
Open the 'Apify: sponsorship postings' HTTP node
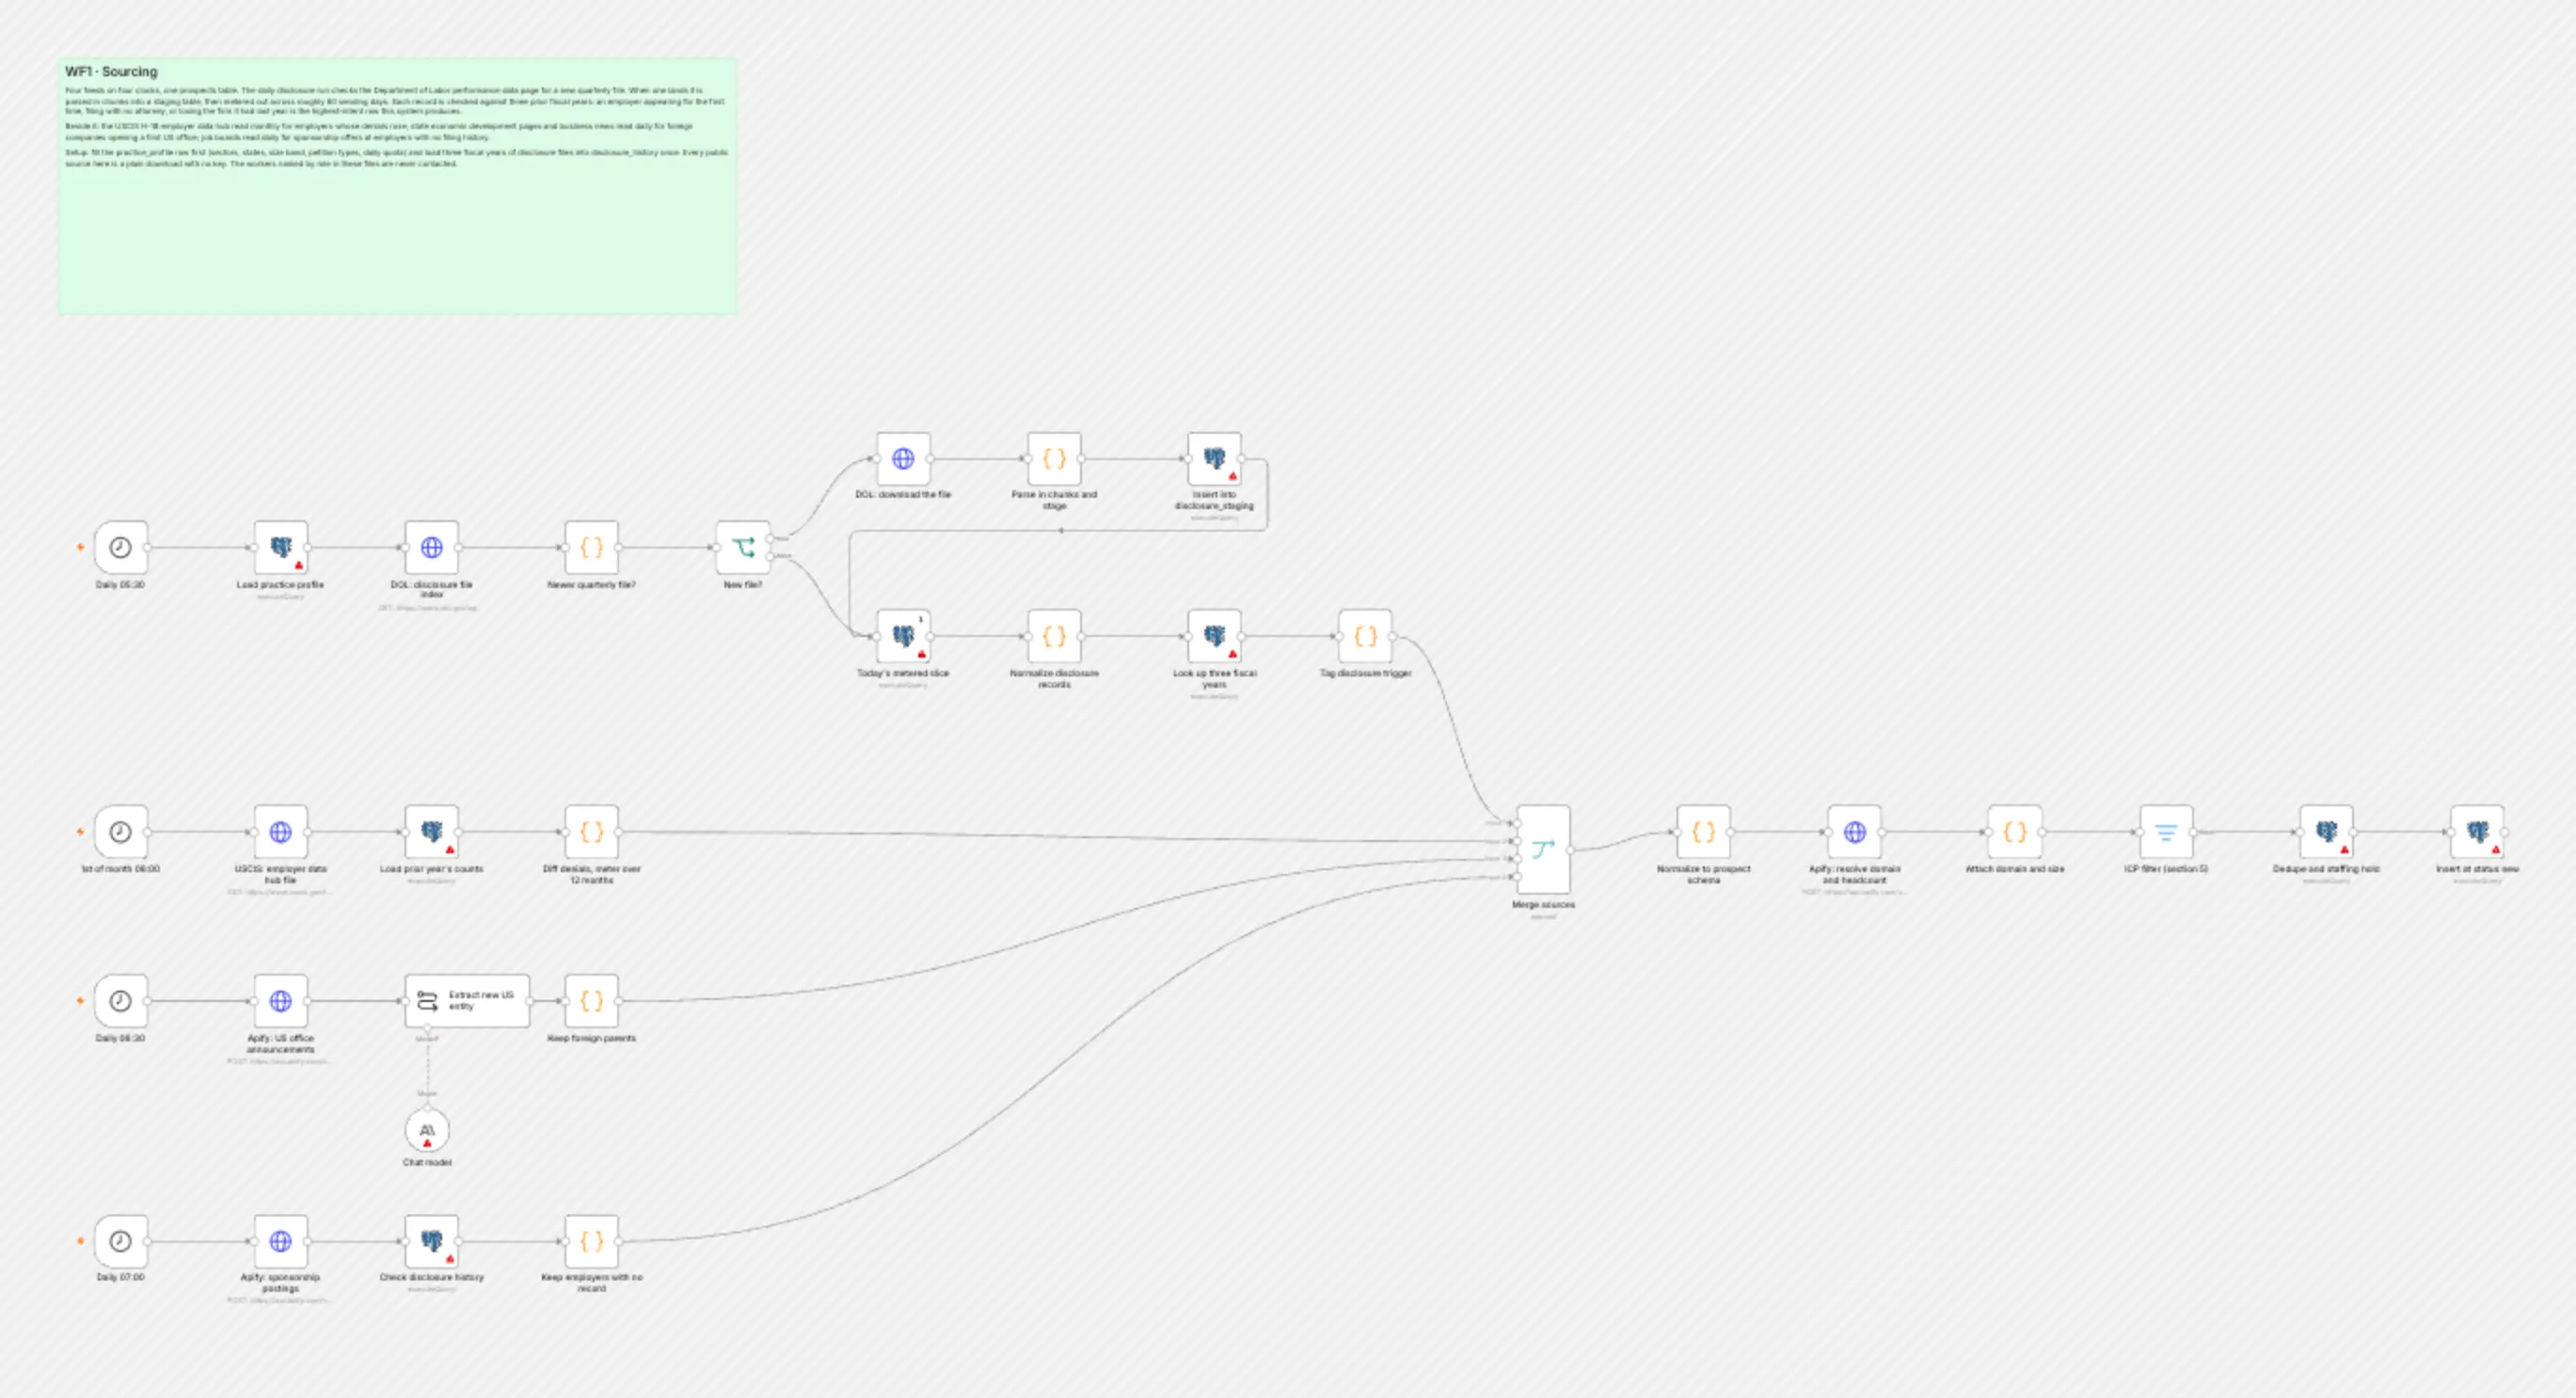point(281,1241)
